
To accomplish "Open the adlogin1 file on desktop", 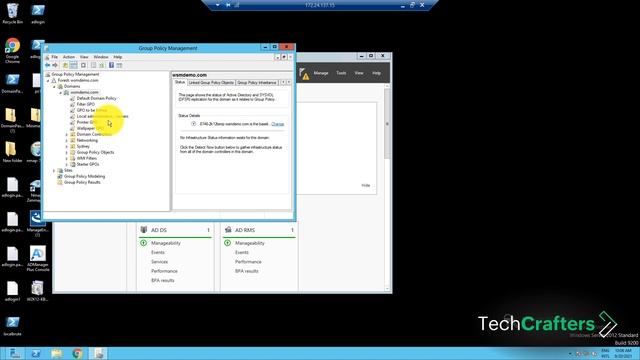I will pos(12,291).
